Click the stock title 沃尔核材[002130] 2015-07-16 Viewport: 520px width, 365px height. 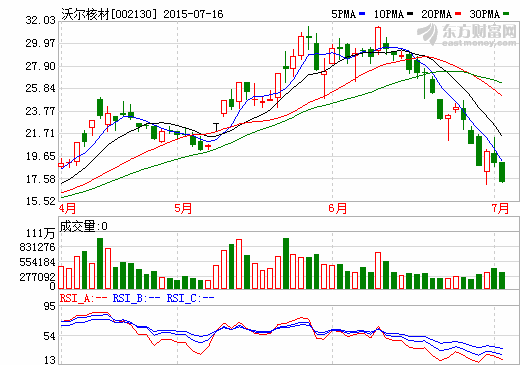[142, 14]
